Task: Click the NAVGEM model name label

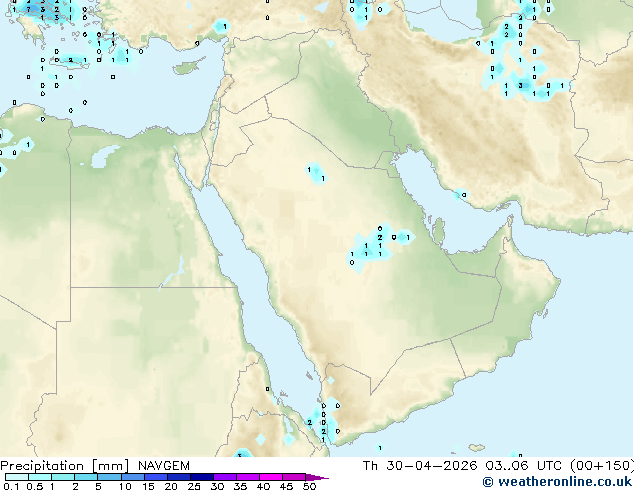Action: click(164, 466)
